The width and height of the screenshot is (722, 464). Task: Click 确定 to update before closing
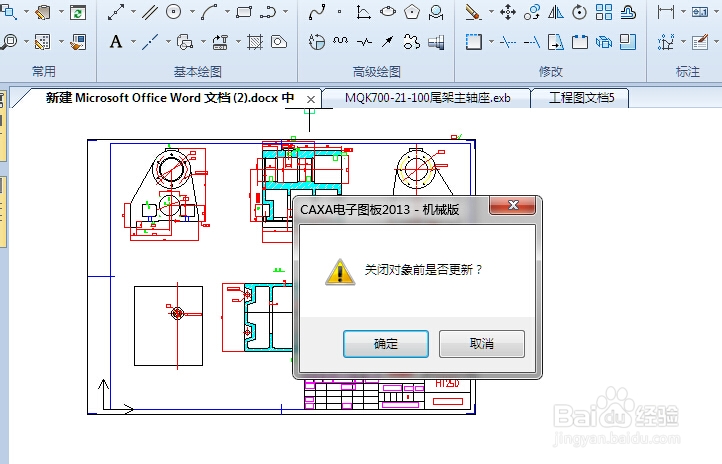(386, 344)
